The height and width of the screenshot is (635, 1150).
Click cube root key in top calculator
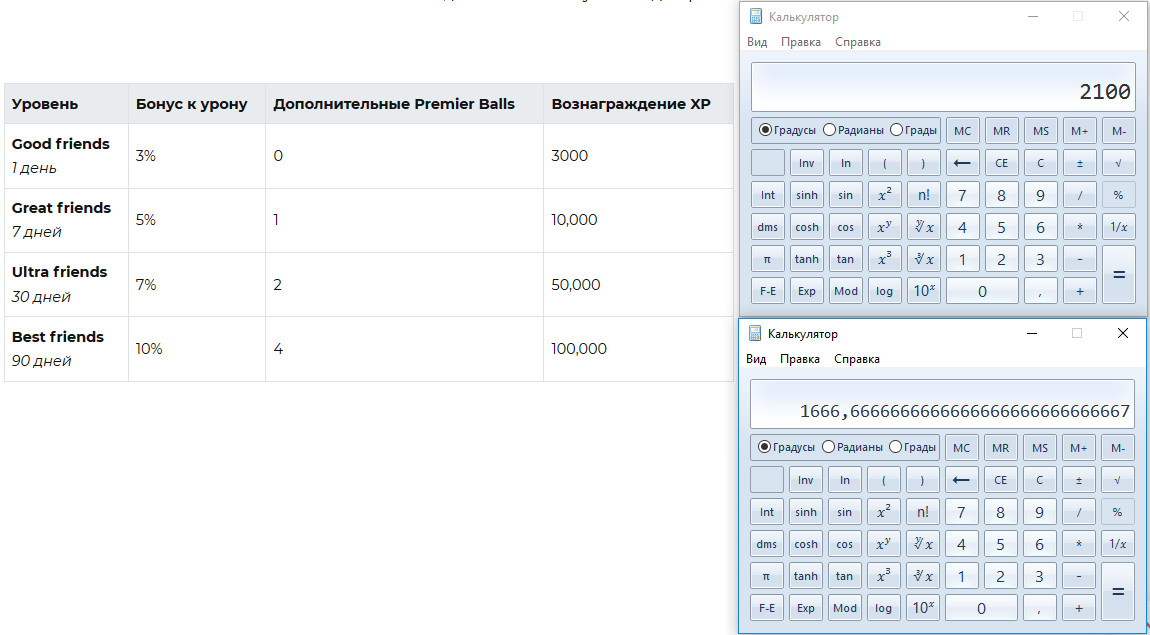click(x=923, y=259)
